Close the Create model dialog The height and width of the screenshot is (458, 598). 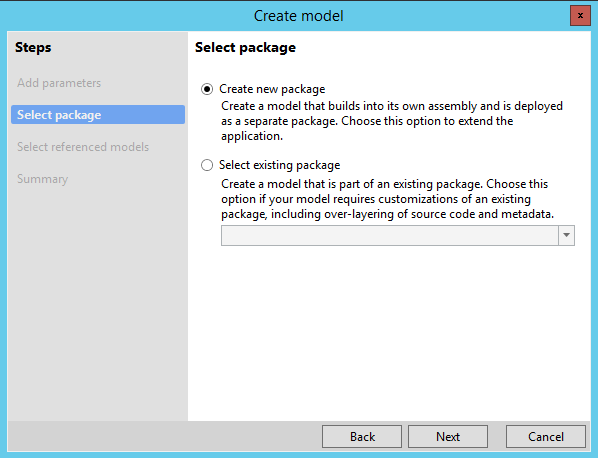tap(580, 16)
